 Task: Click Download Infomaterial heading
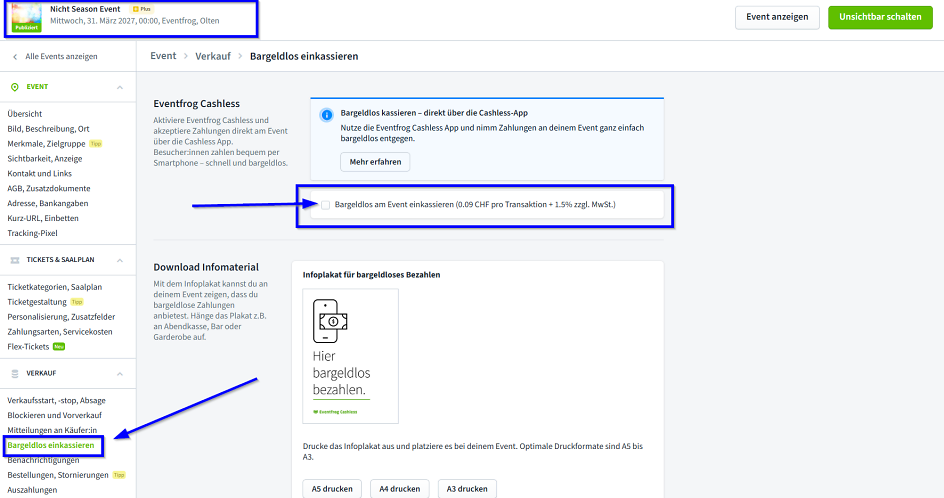[x=206, y=267]
